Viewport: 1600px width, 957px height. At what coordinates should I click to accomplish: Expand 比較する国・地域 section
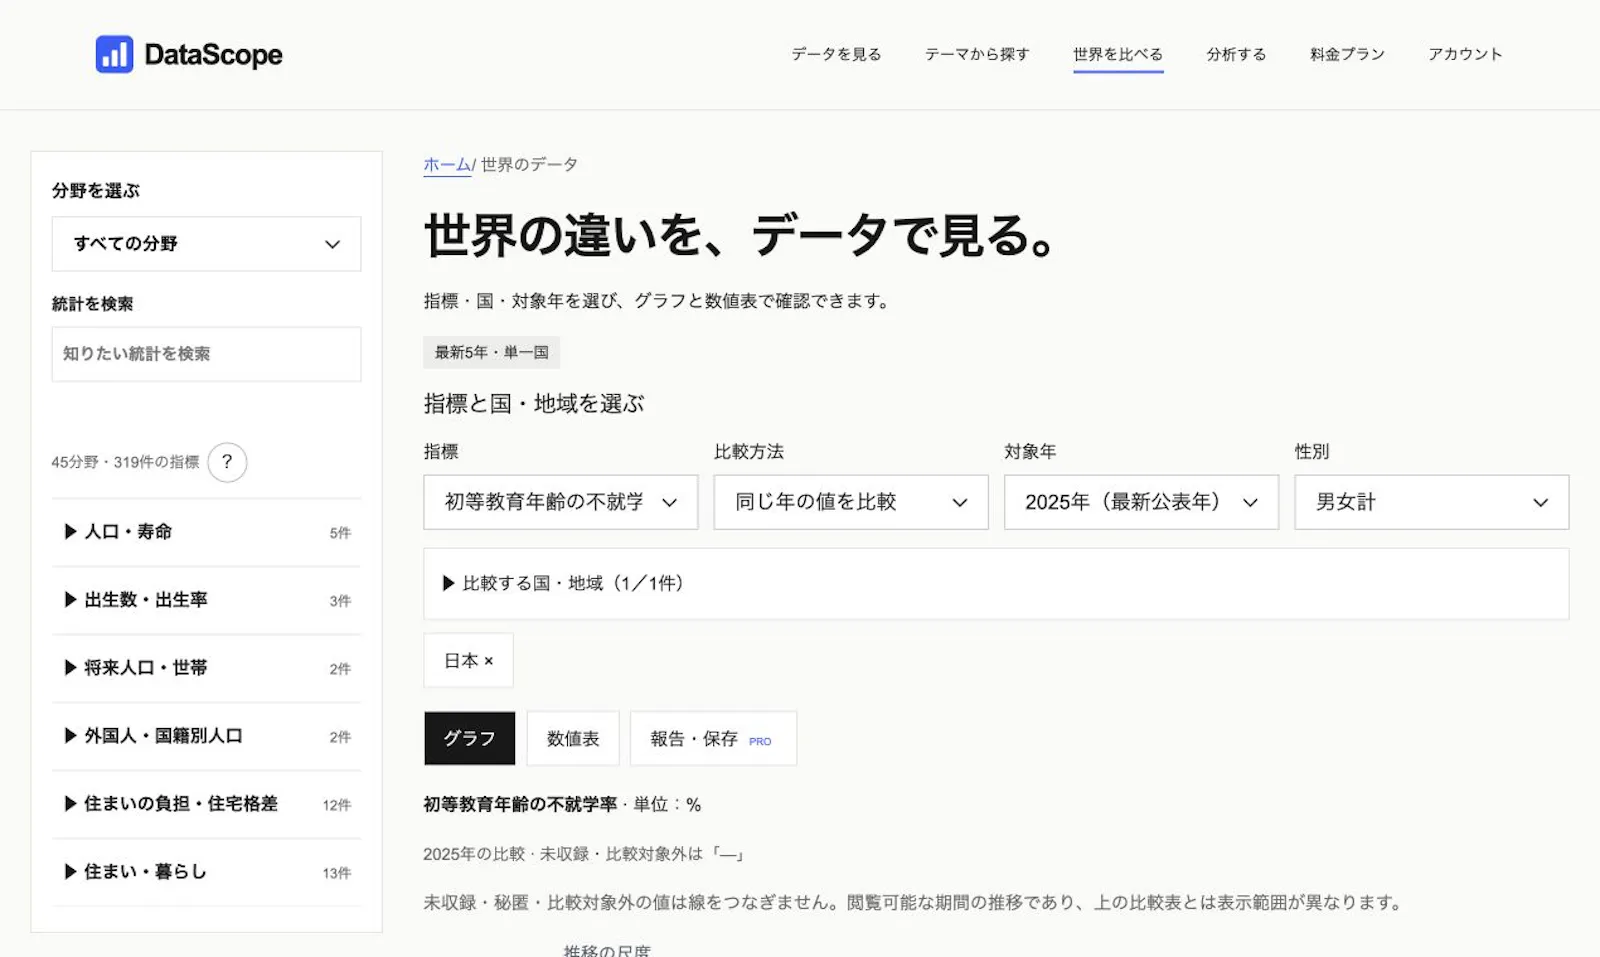coord(996,584)
